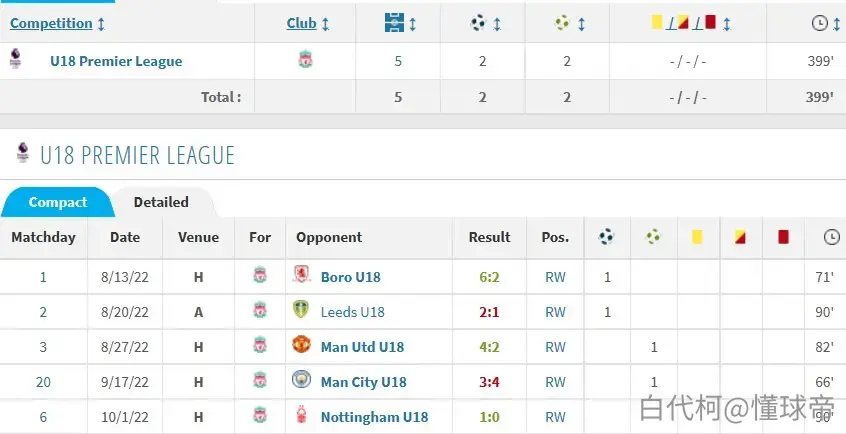This screenshot has height=434, width=846.
Task: Open Liverpool crest in summary row
Action: [x=305, y=59]
